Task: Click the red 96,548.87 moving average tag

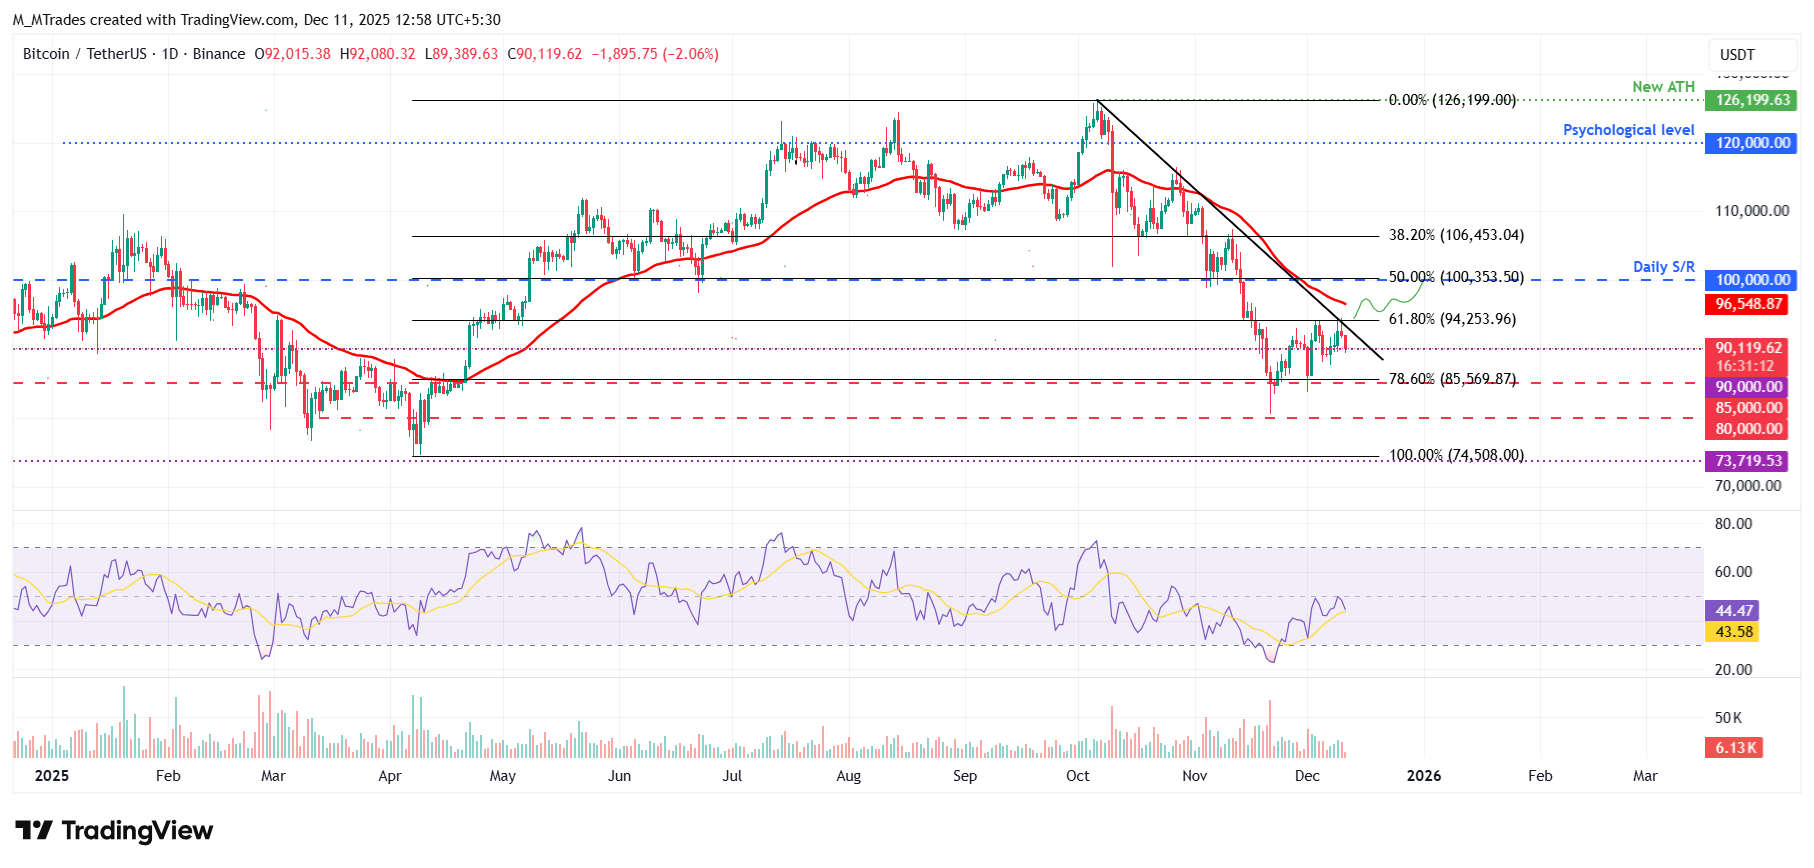Action: click(1748, 304)
